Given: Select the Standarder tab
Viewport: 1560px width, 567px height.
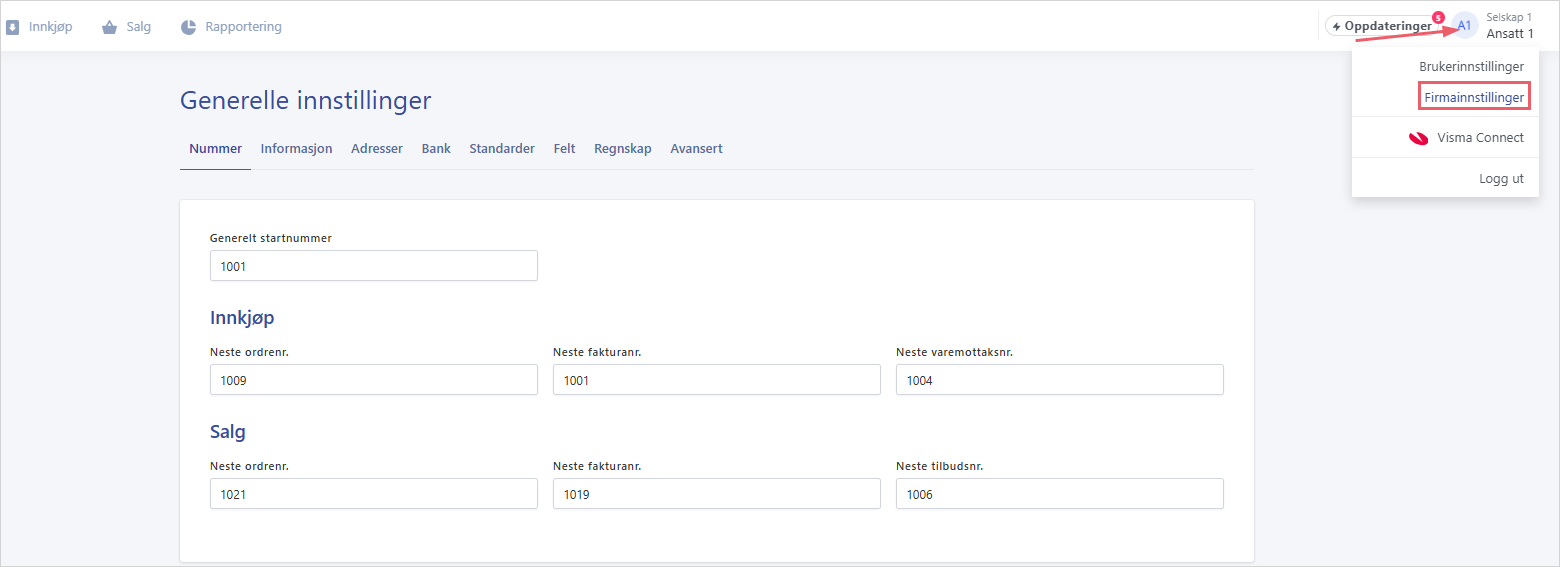Looking at the screenshot, I should (x=502, y=148).
